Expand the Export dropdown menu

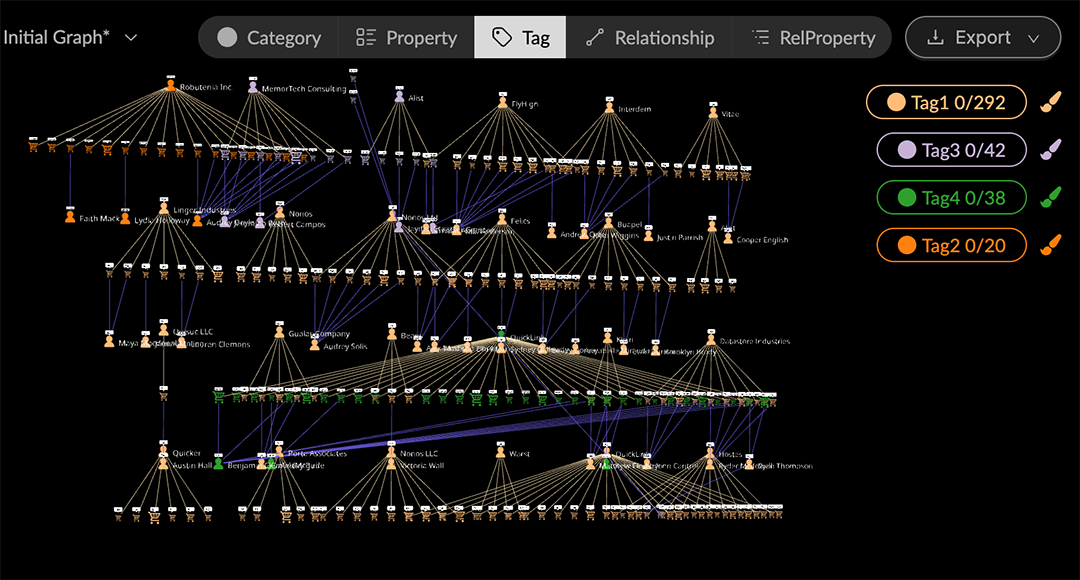pos(982,38)
